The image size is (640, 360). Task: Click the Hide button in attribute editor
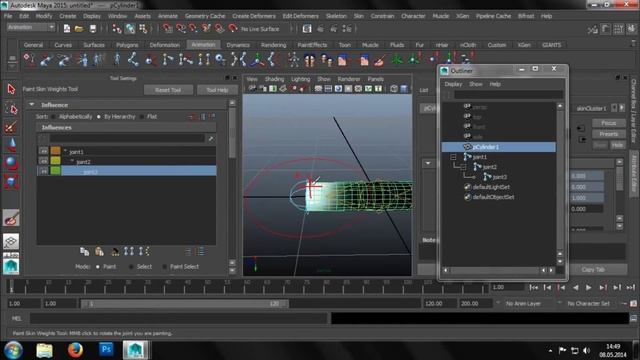pos(618,145)
